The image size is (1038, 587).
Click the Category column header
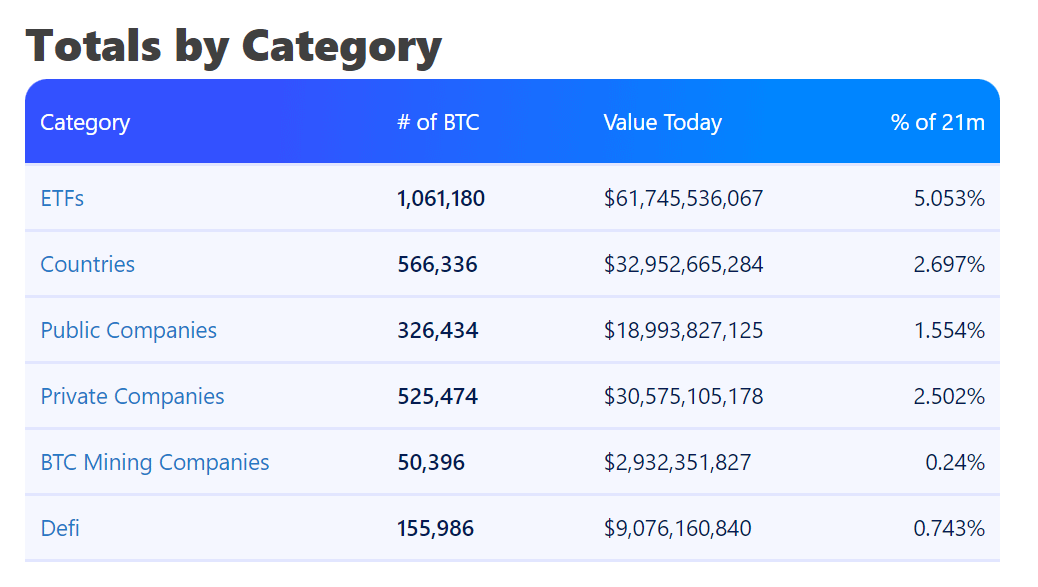click(85, 122)
